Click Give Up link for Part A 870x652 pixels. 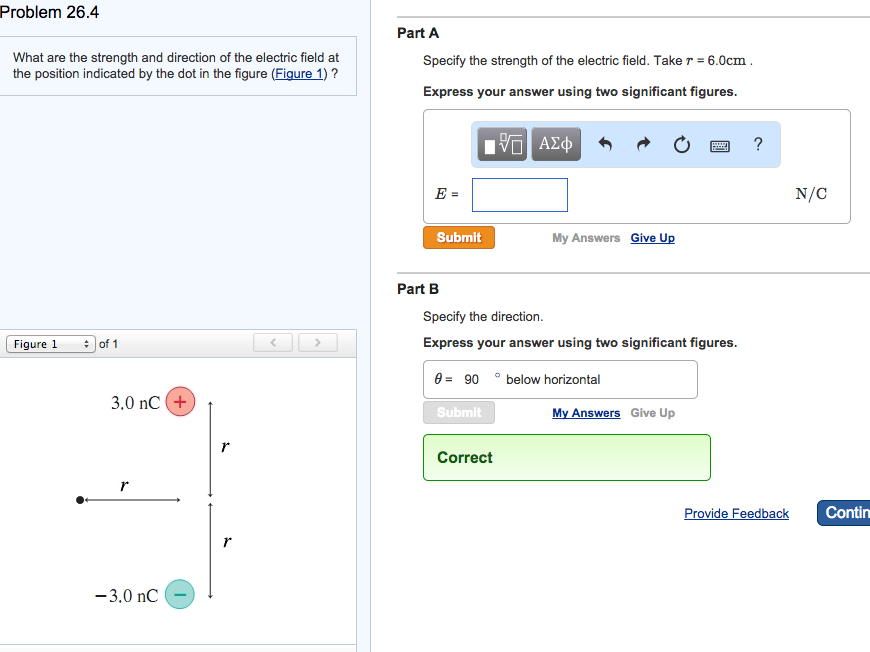point(652,238)
